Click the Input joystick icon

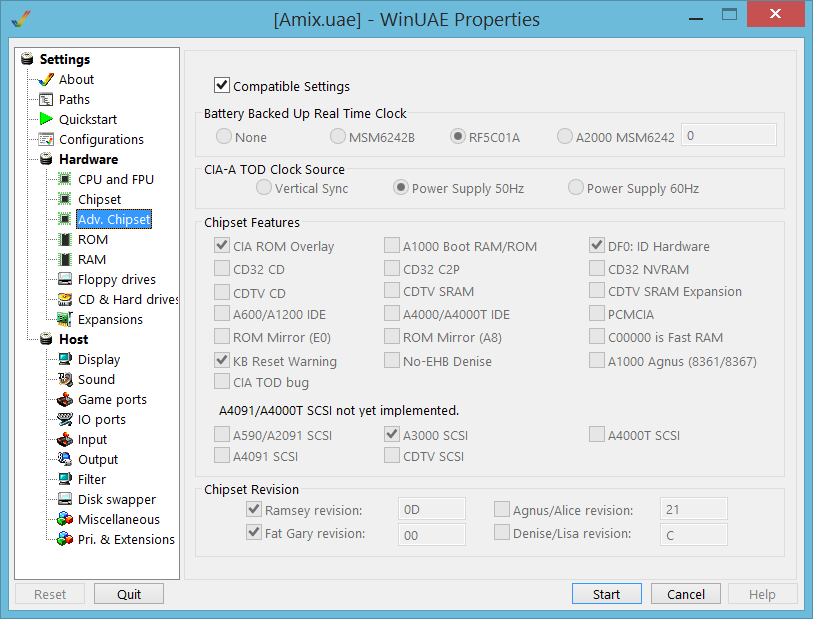65,440
